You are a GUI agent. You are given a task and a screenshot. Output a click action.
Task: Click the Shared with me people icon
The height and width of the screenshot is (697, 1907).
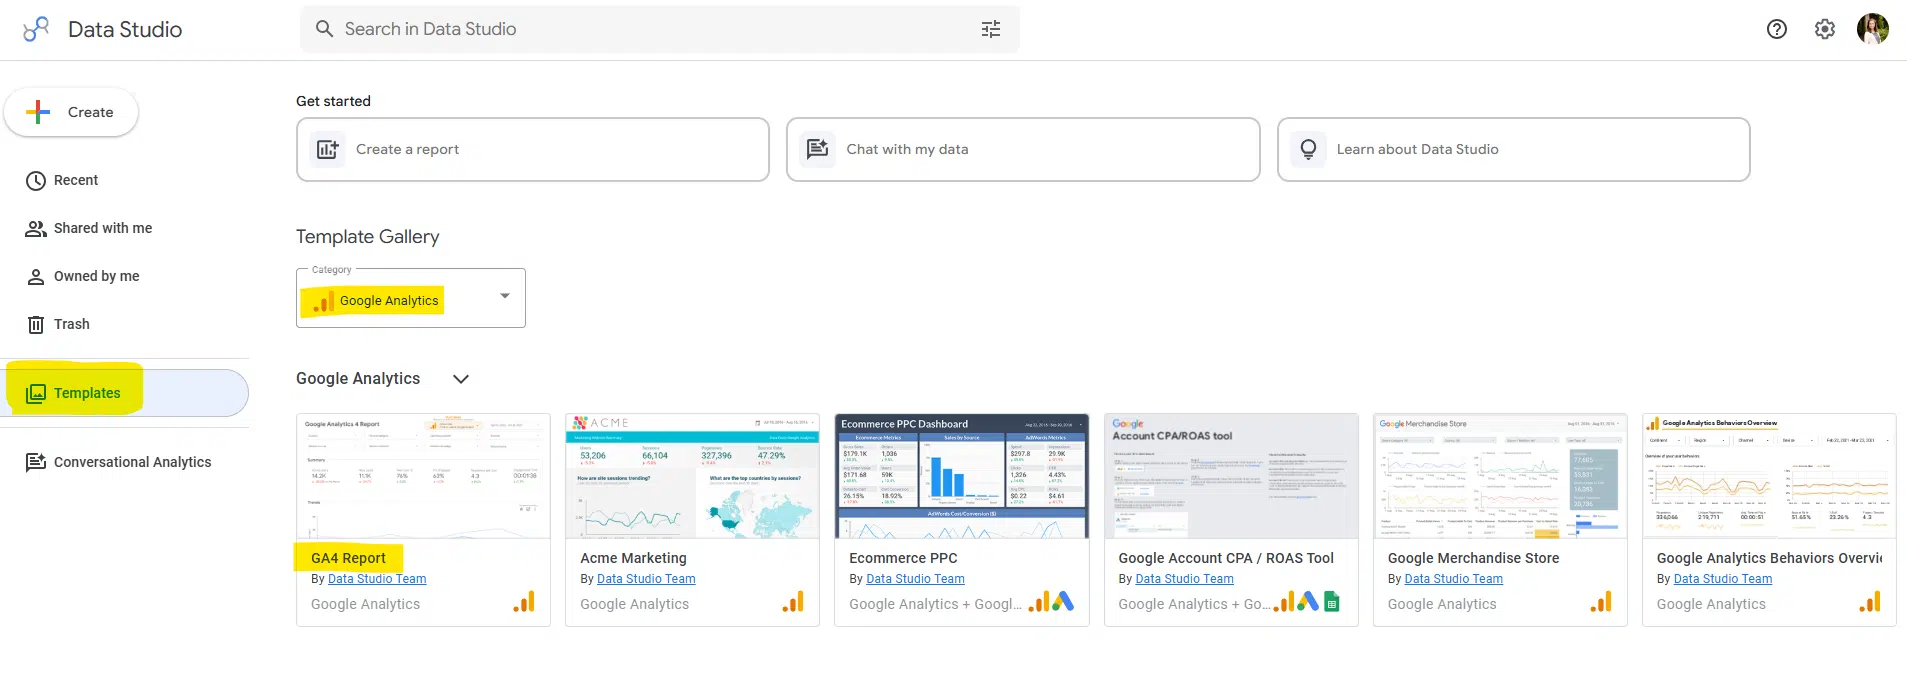pos(36,229)
